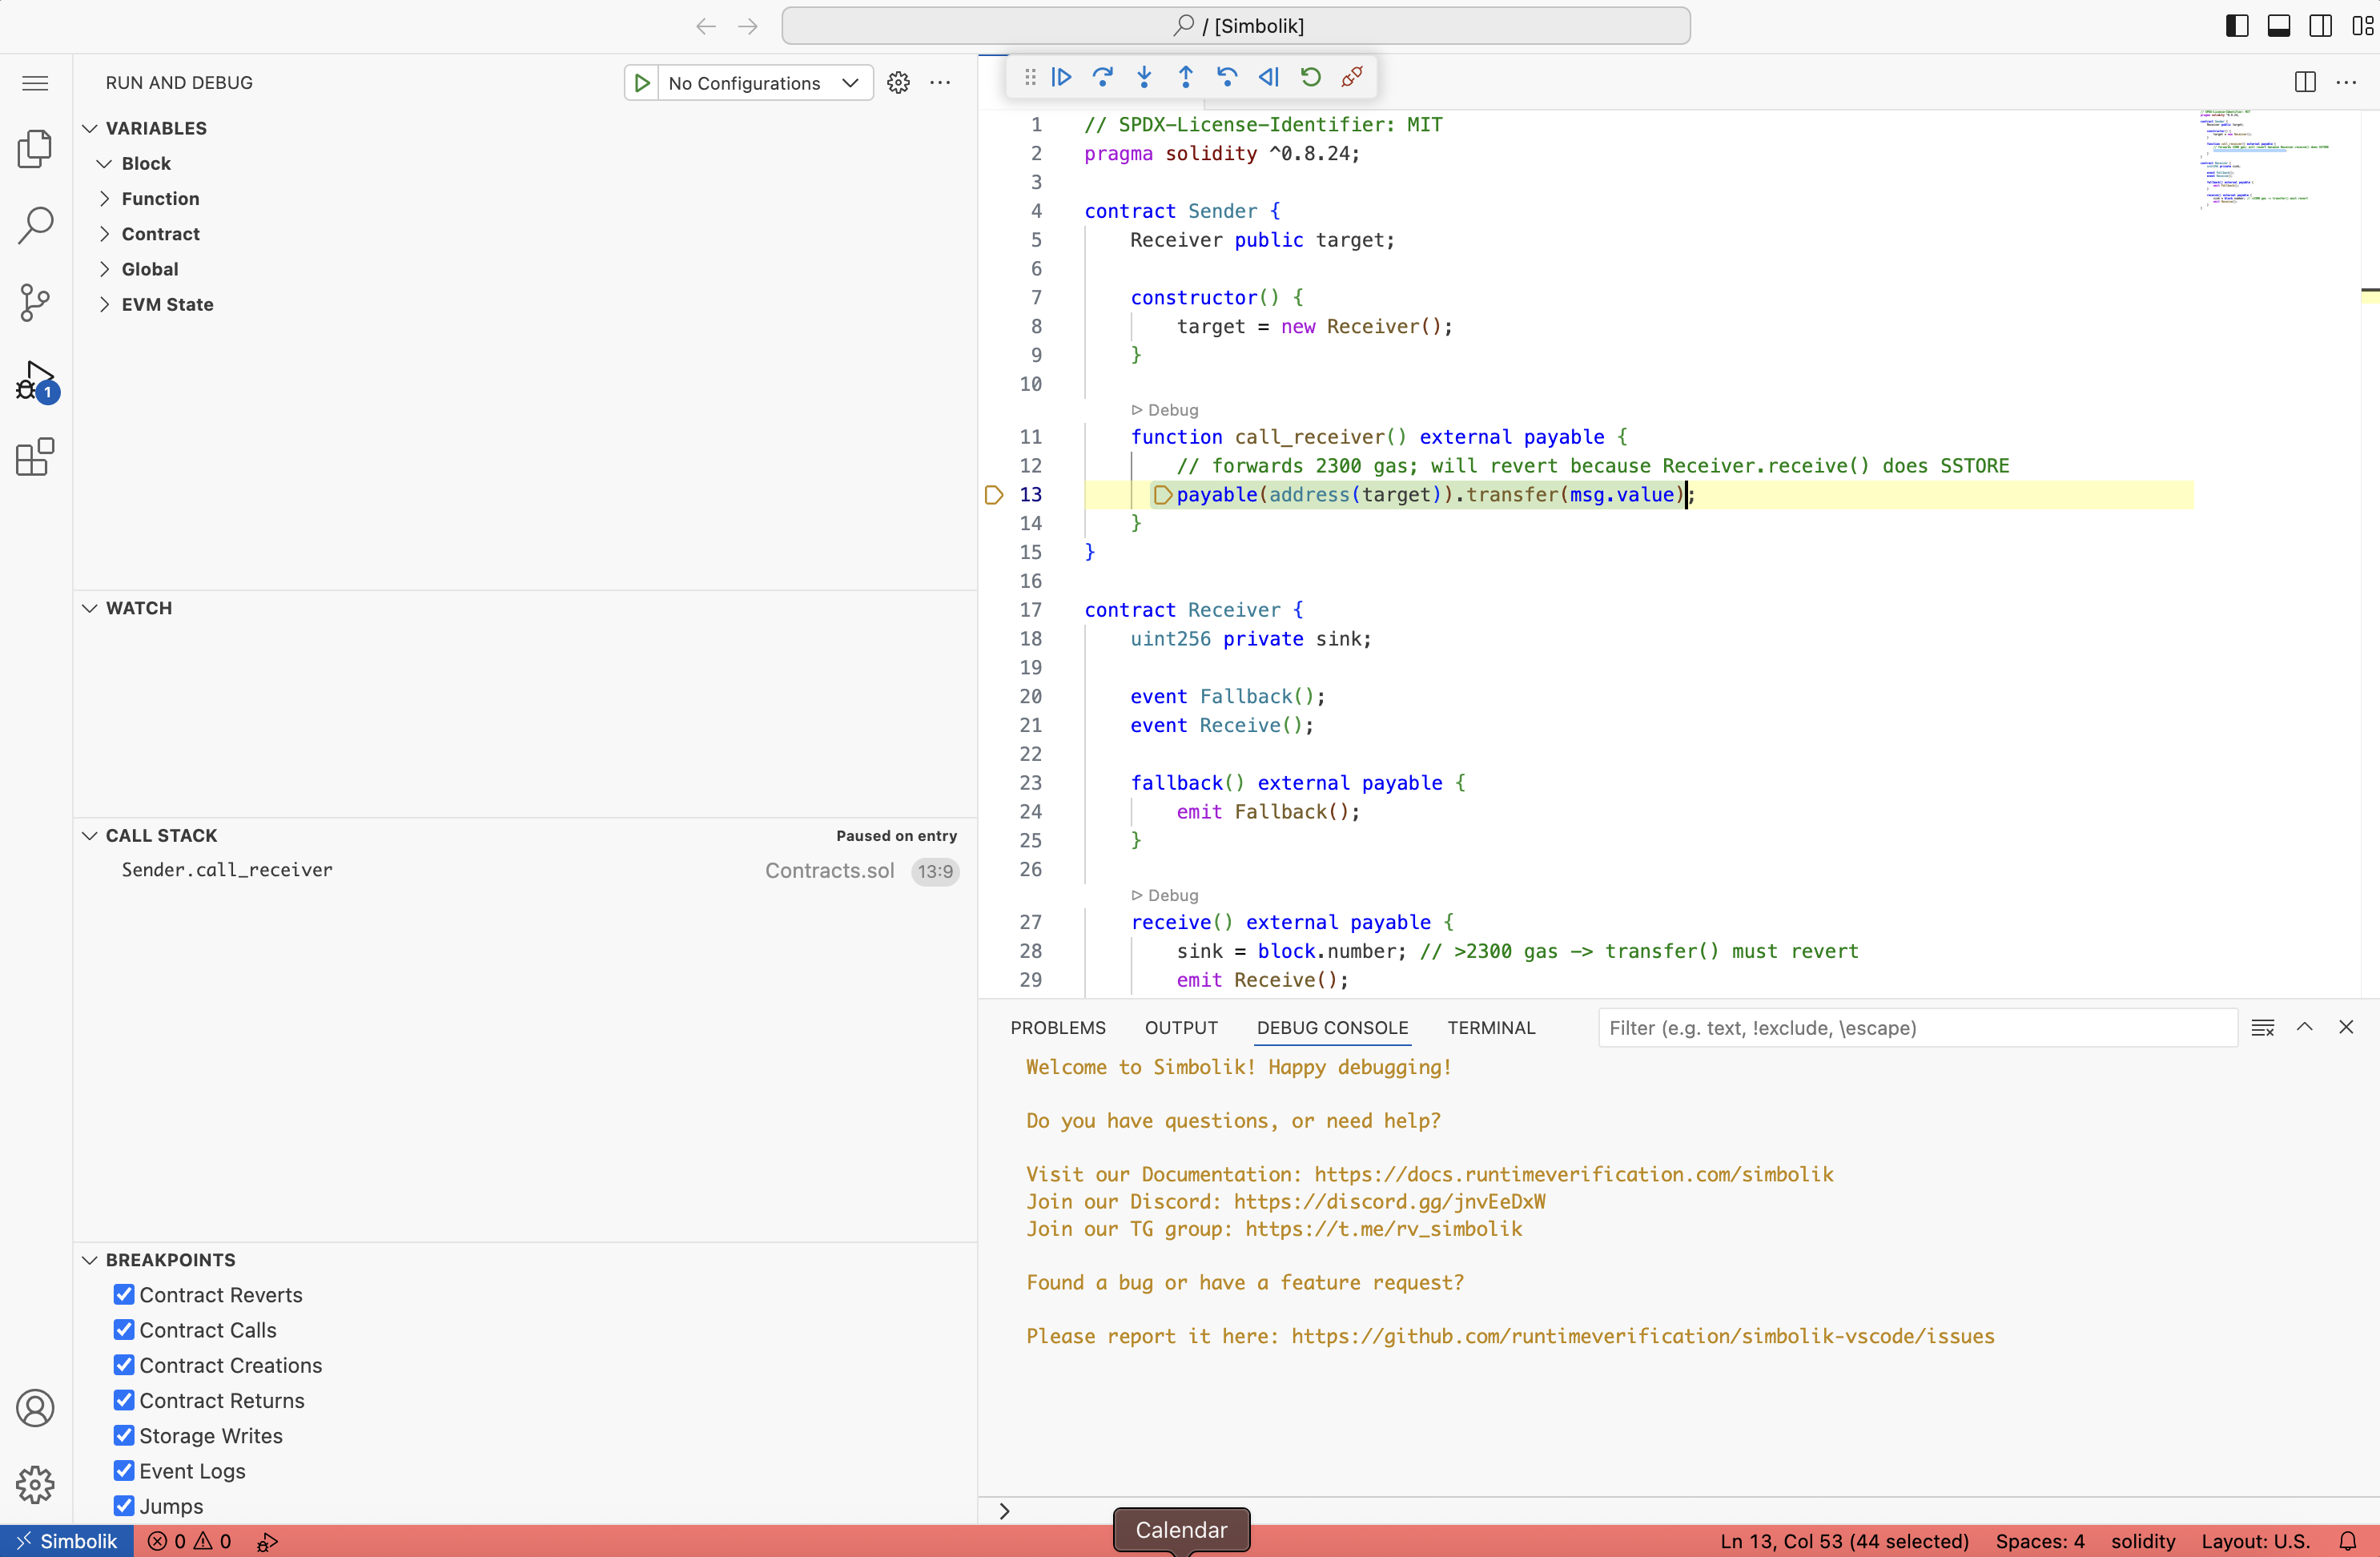Maximize the panel with the chevron
This screenshot has height=1557, width=2380.
coord(2305,1027)
